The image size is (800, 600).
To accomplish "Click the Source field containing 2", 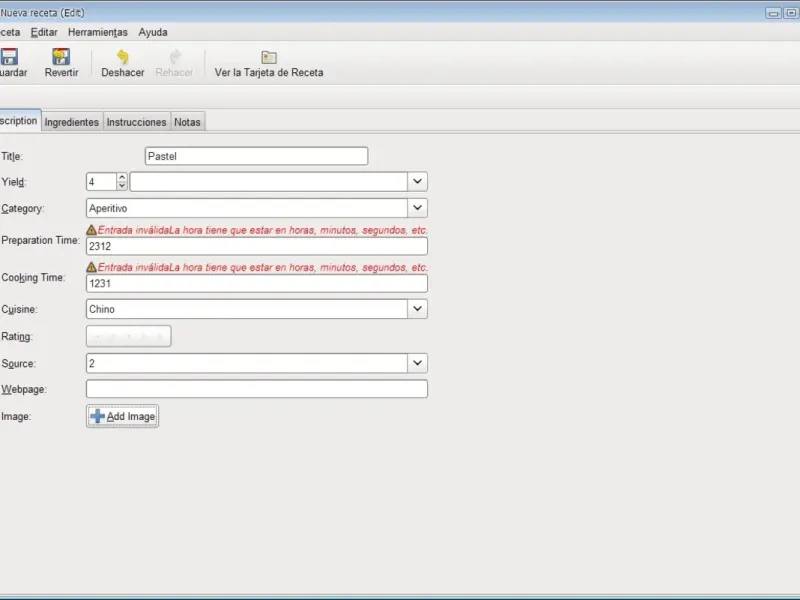I will tap(247, 363).
